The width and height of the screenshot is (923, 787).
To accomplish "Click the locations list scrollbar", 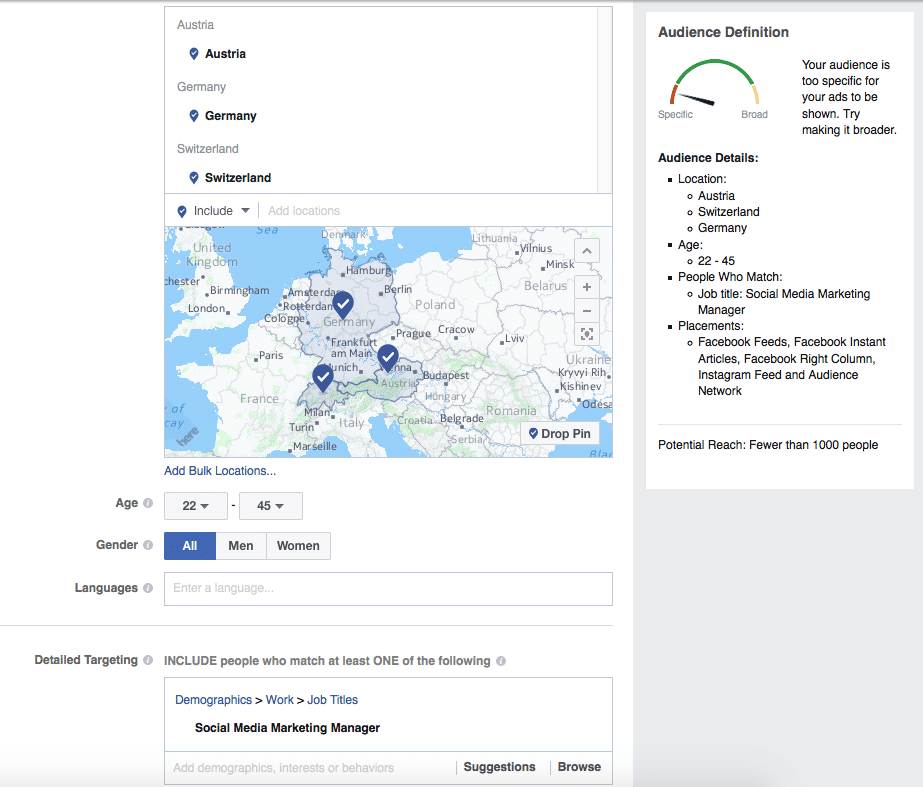I will pyautogui.click(x=605, y=100).
